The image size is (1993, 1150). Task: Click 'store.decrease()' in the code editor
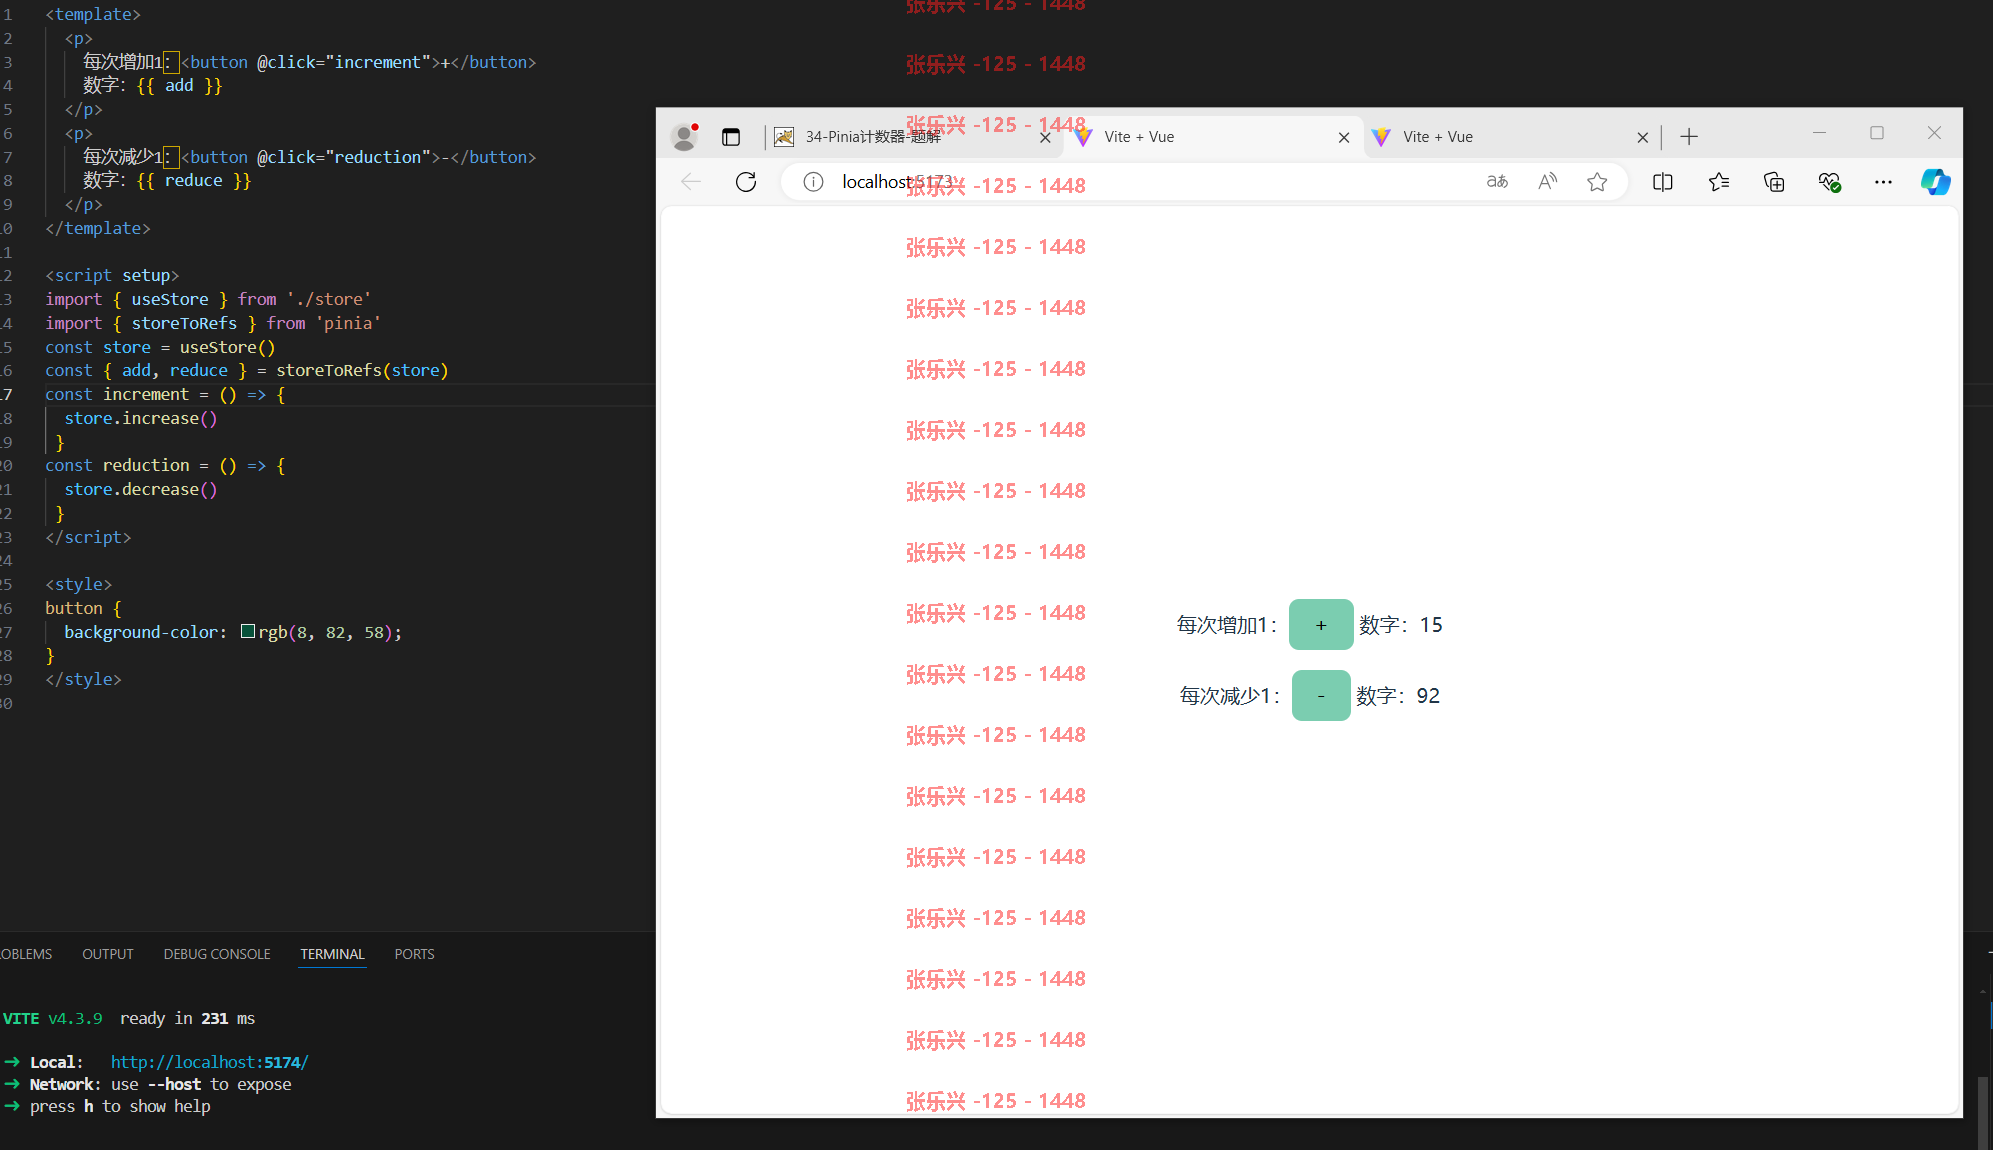coord(141,489)
